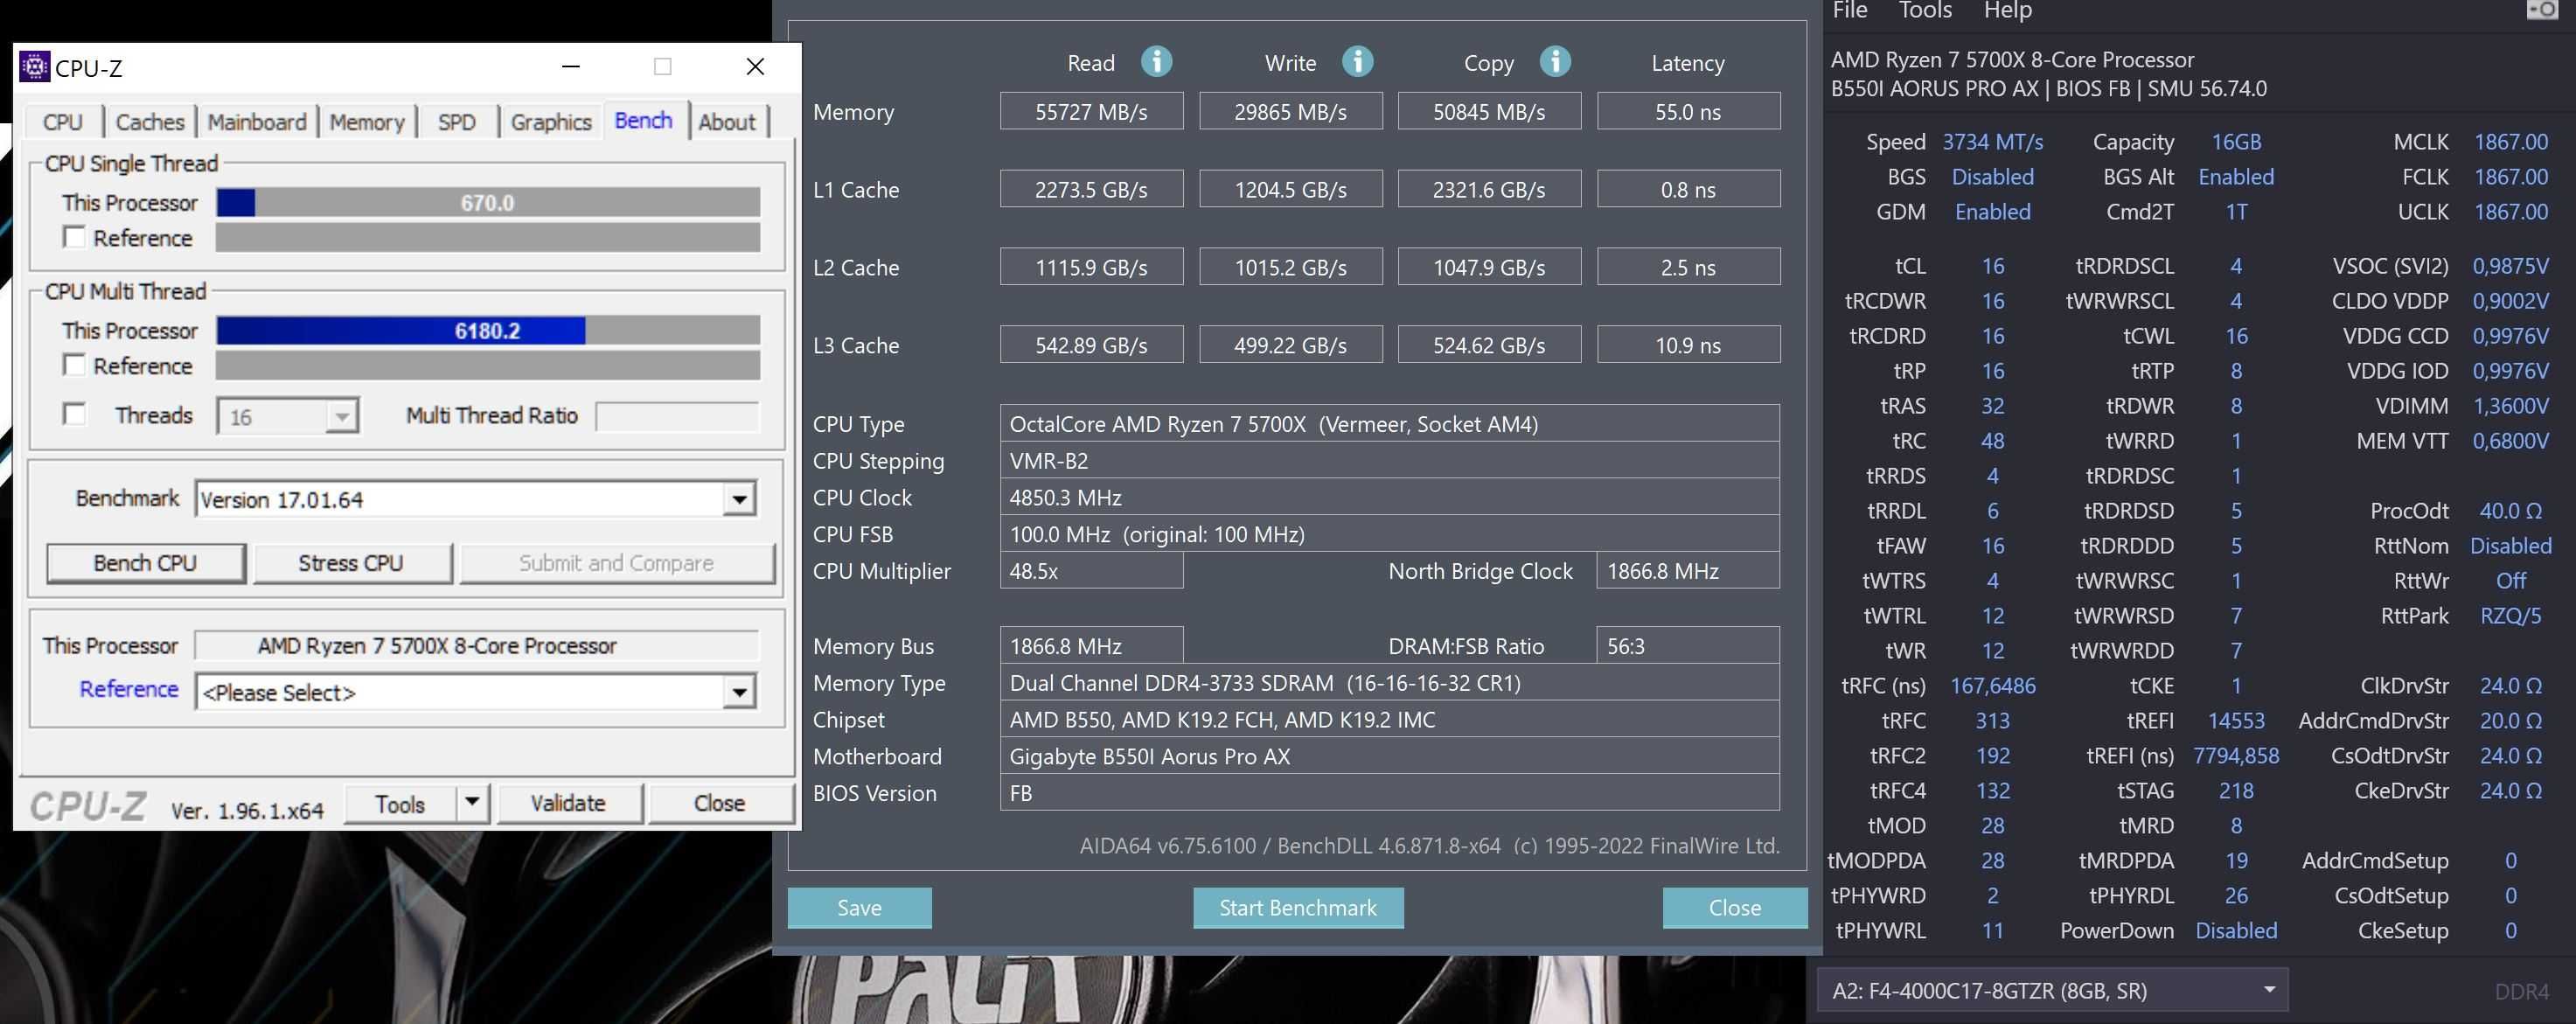Viewport: 2576px width, 1024px height.
Task: Open the Read benchmark info icon in AIDA64
Action: click(1156, 62)
